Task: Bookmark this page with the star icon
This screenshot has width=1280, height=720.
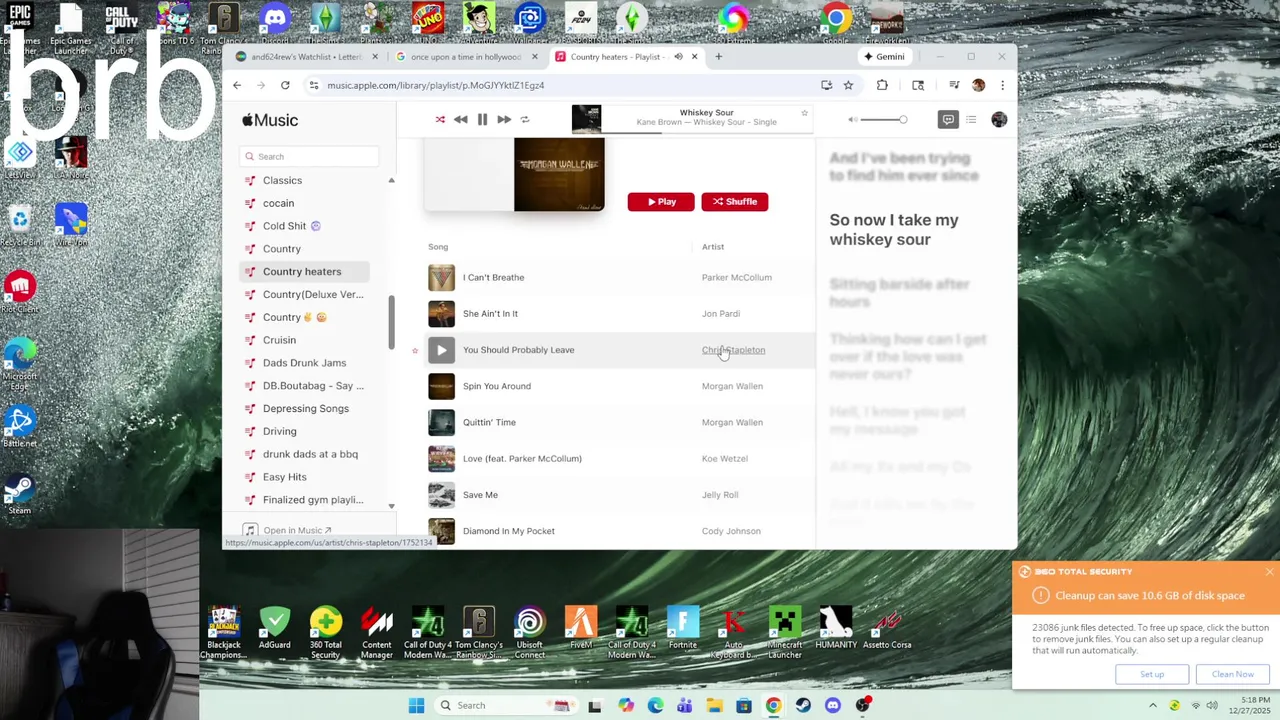Action: click(x=848, y=85)
